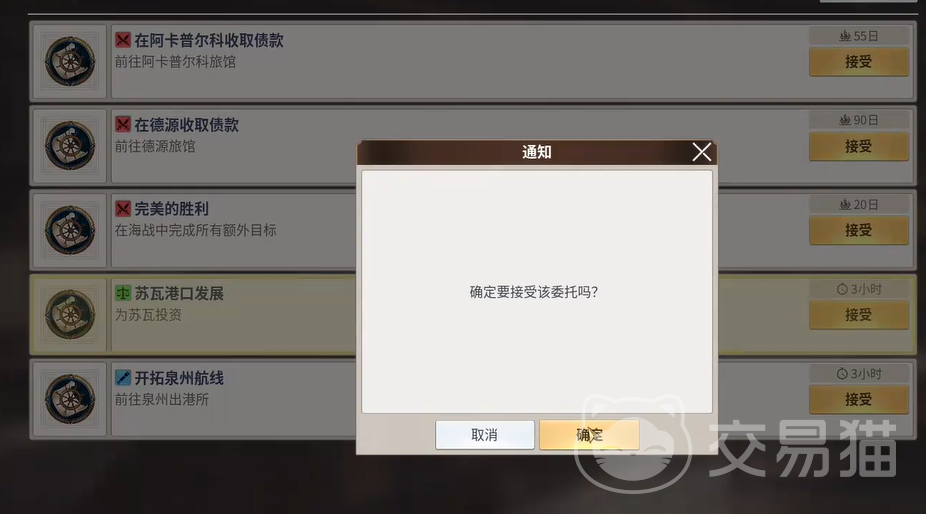Click the 取消 cancel button
Viewport: 926px width, 514px height.
(x=485, y=435)
